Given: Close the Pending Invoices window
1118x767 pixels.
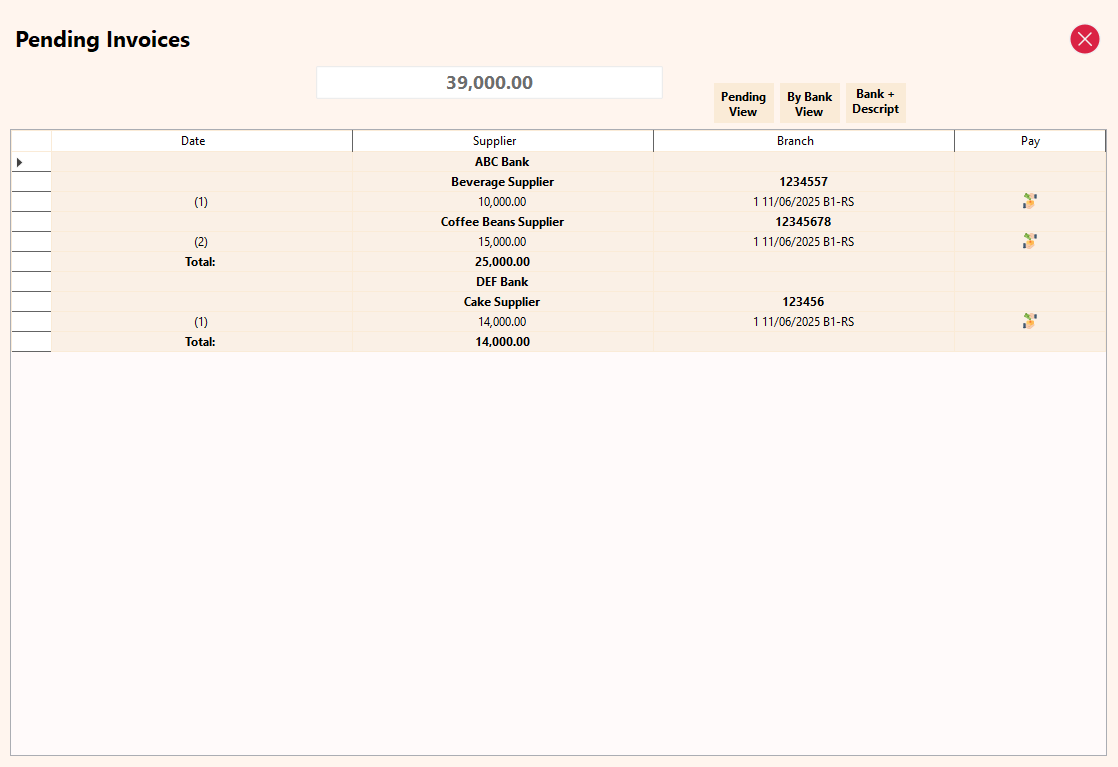Looking at the screenshot, I should tap(1084, 39).
